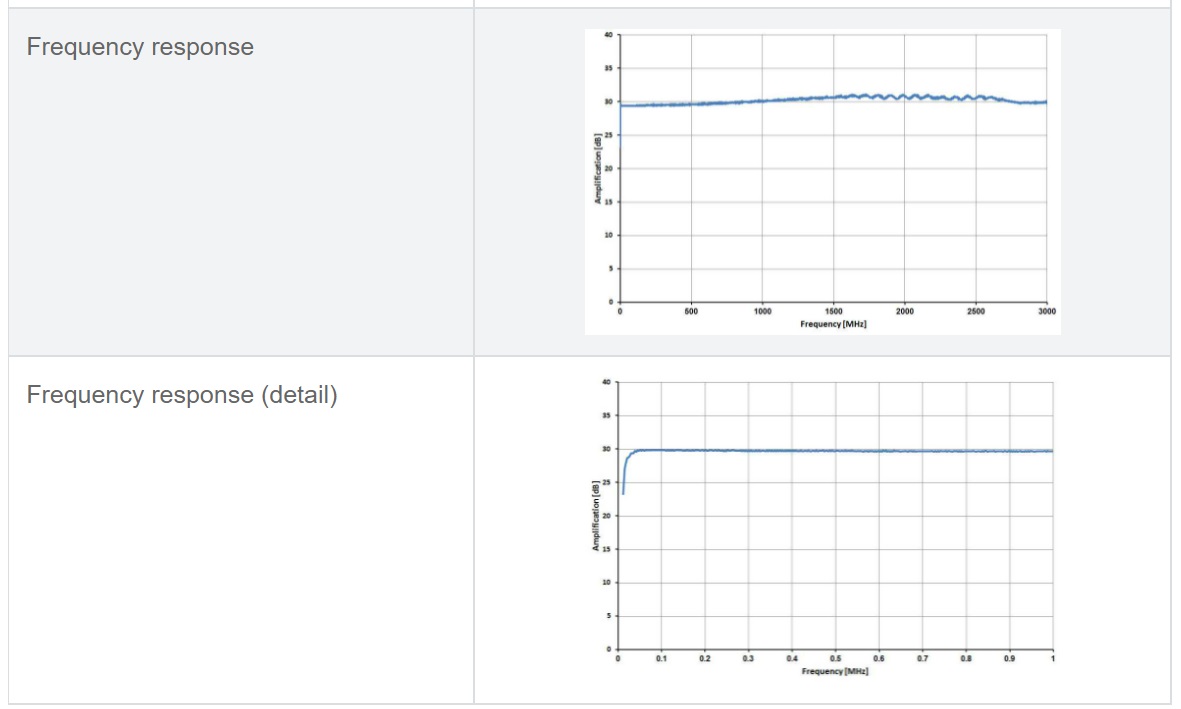The image size is (1181, 709).
Task: Click the 2500 tick label on upper chart
Action: (x=975, y=312)
